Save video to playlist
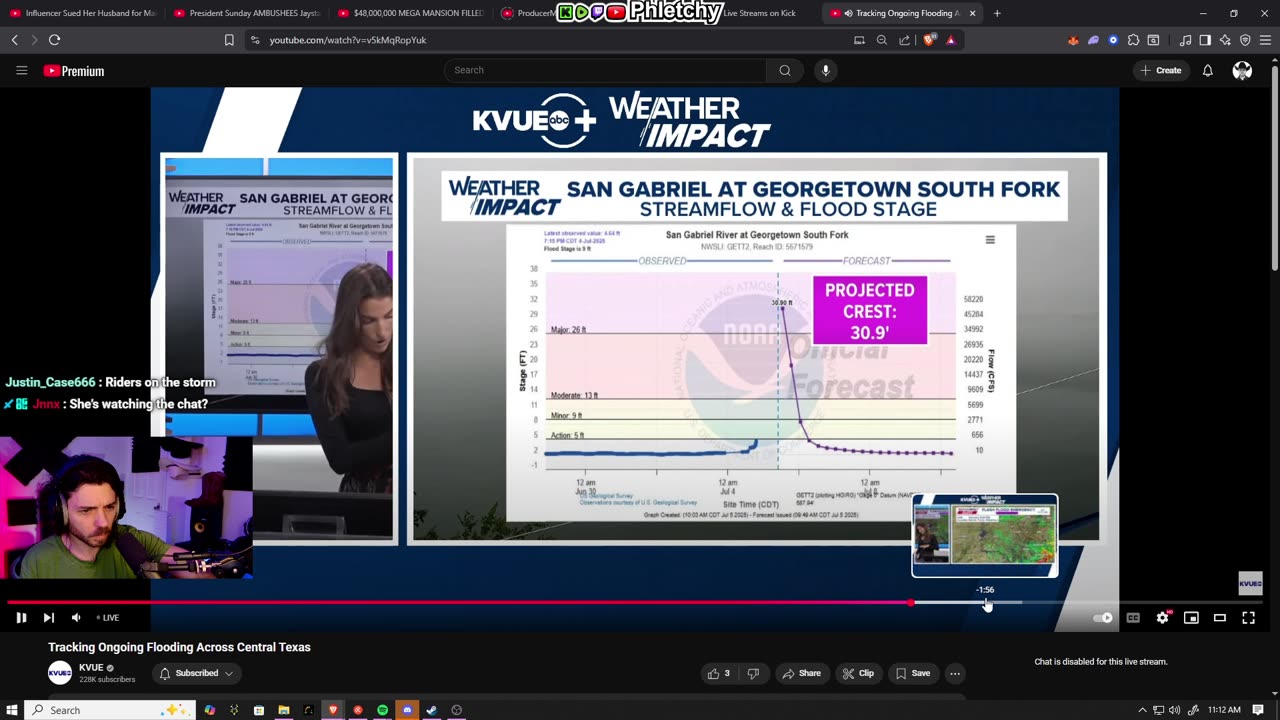The height and width of the screenshot is (720, 1280). point(913,673)
